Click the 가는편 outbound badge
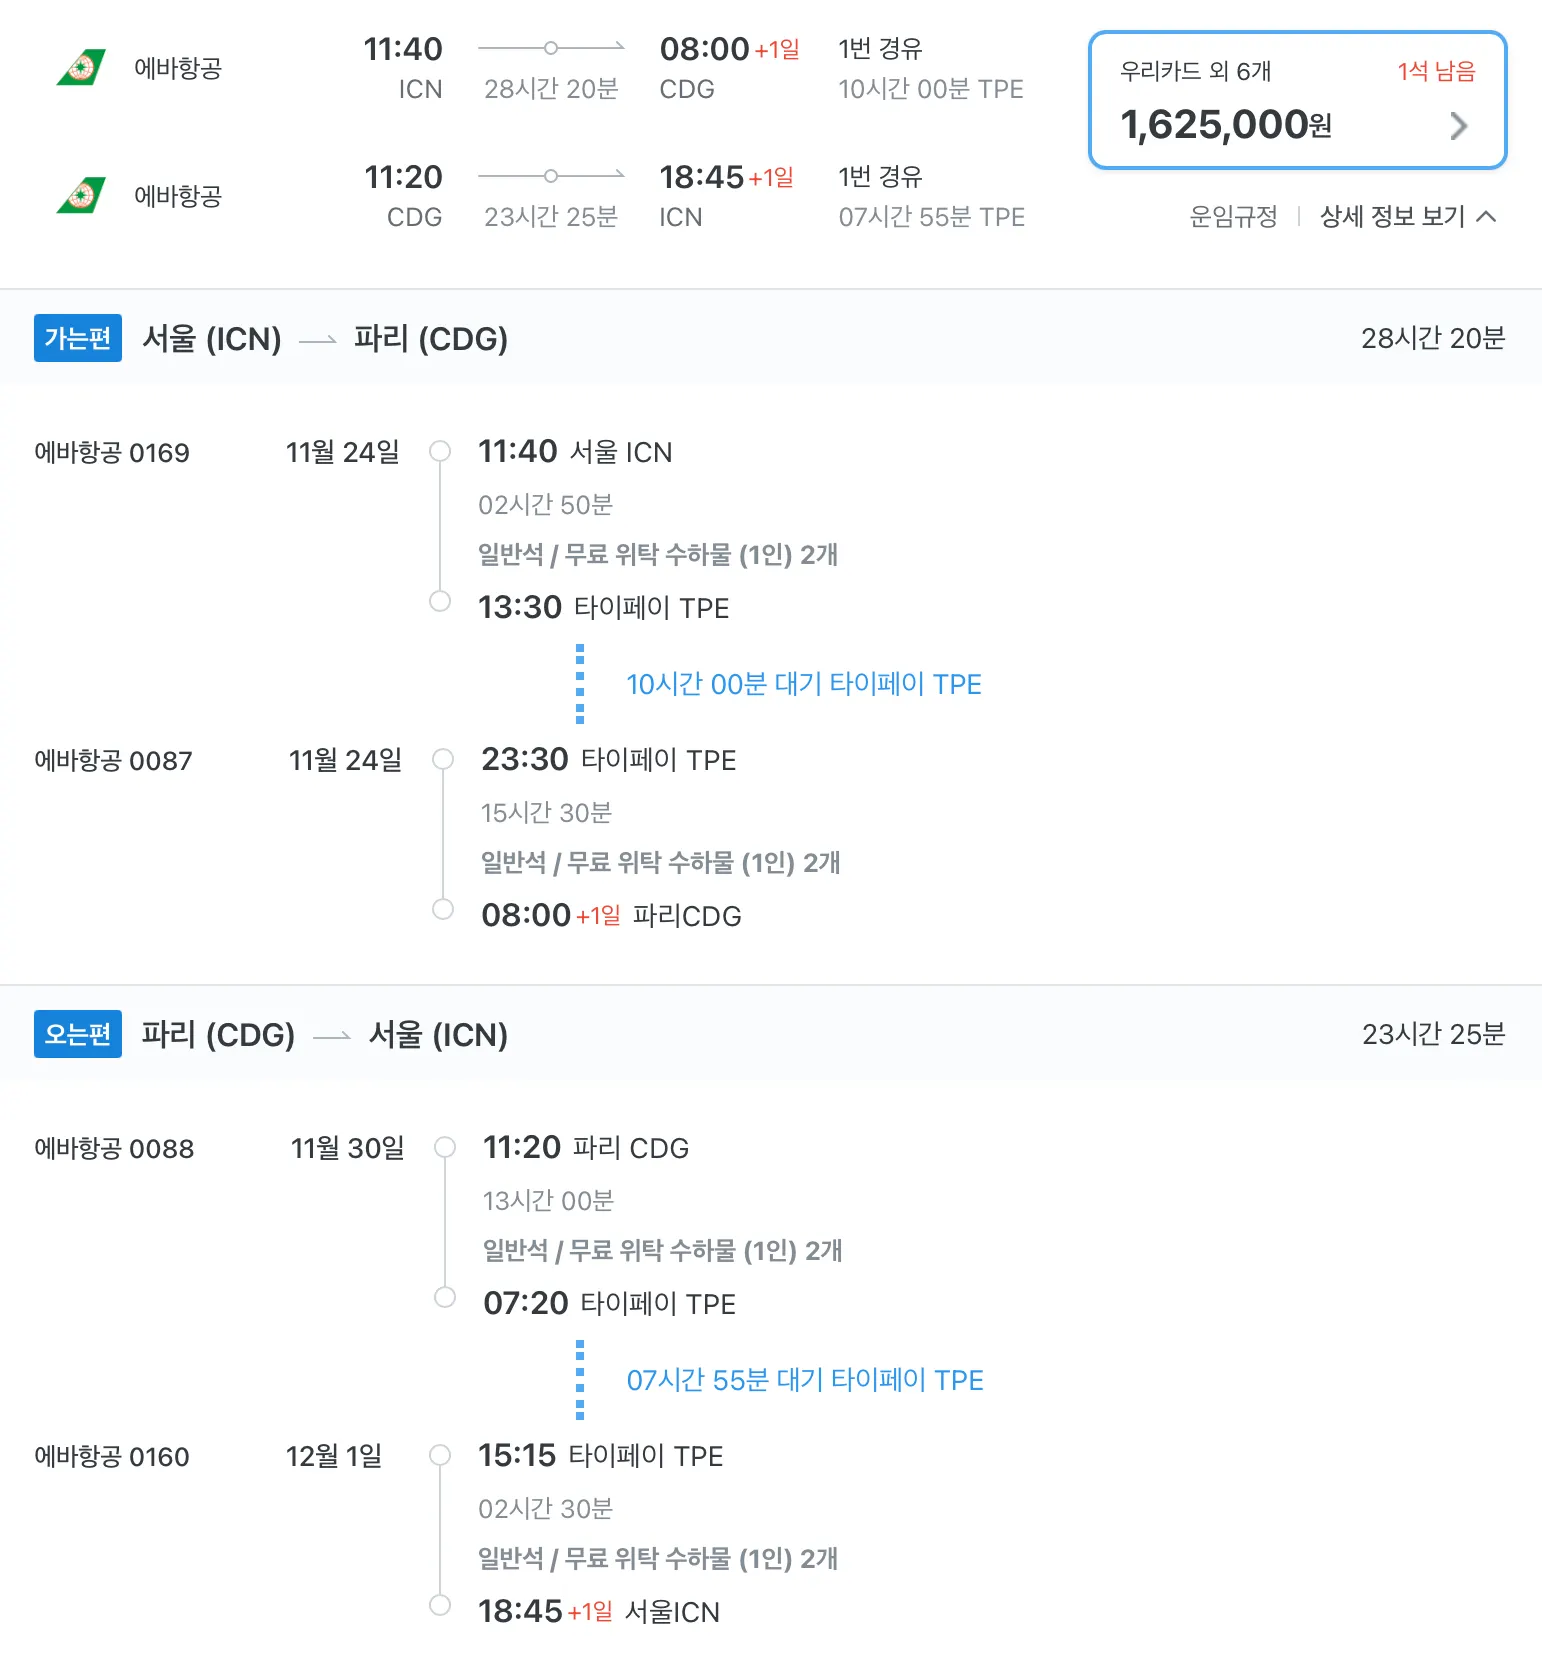1542x1670 pixels. tap(78, 338)
